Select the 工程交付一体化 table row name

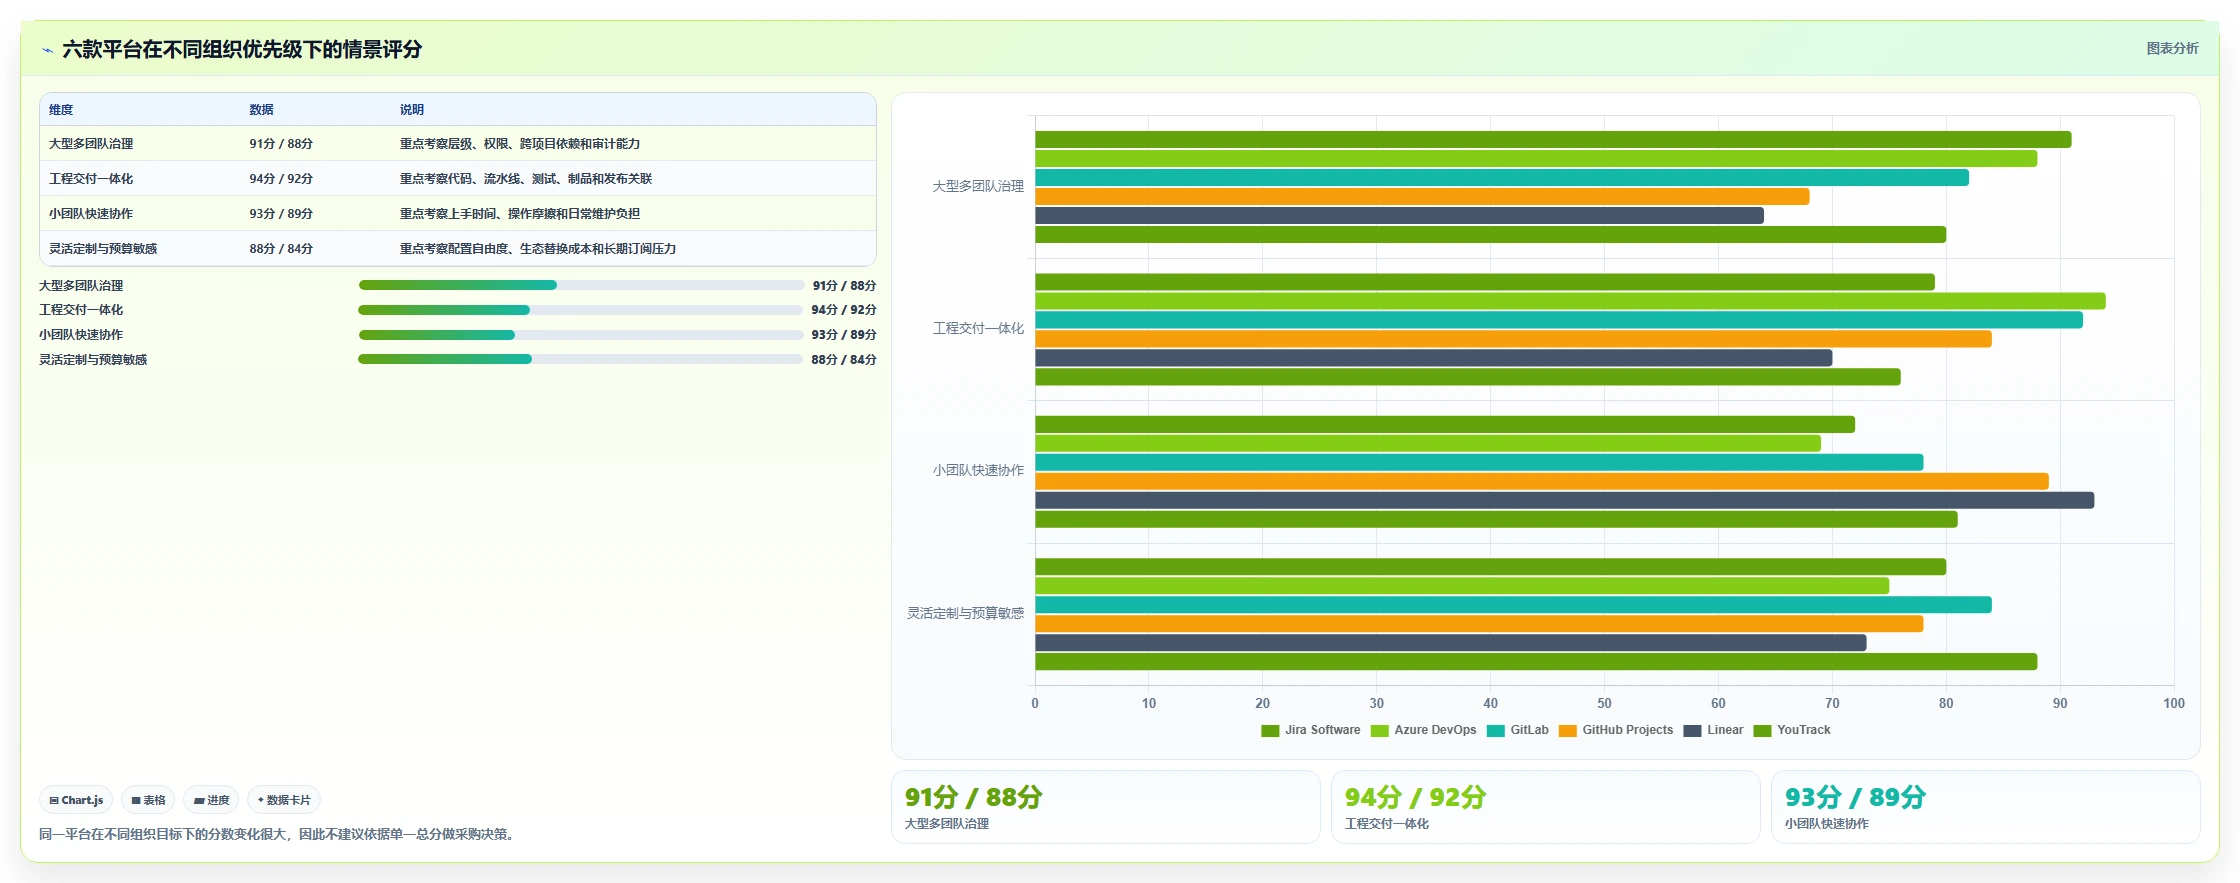pyautogui.click(x=91, y=179)
